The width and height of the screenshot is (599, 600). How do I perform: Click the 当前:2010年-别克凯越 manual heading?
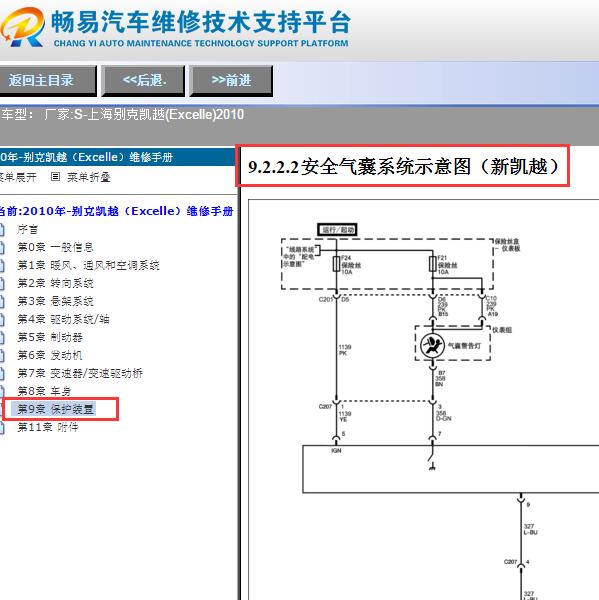coord(116,211)
